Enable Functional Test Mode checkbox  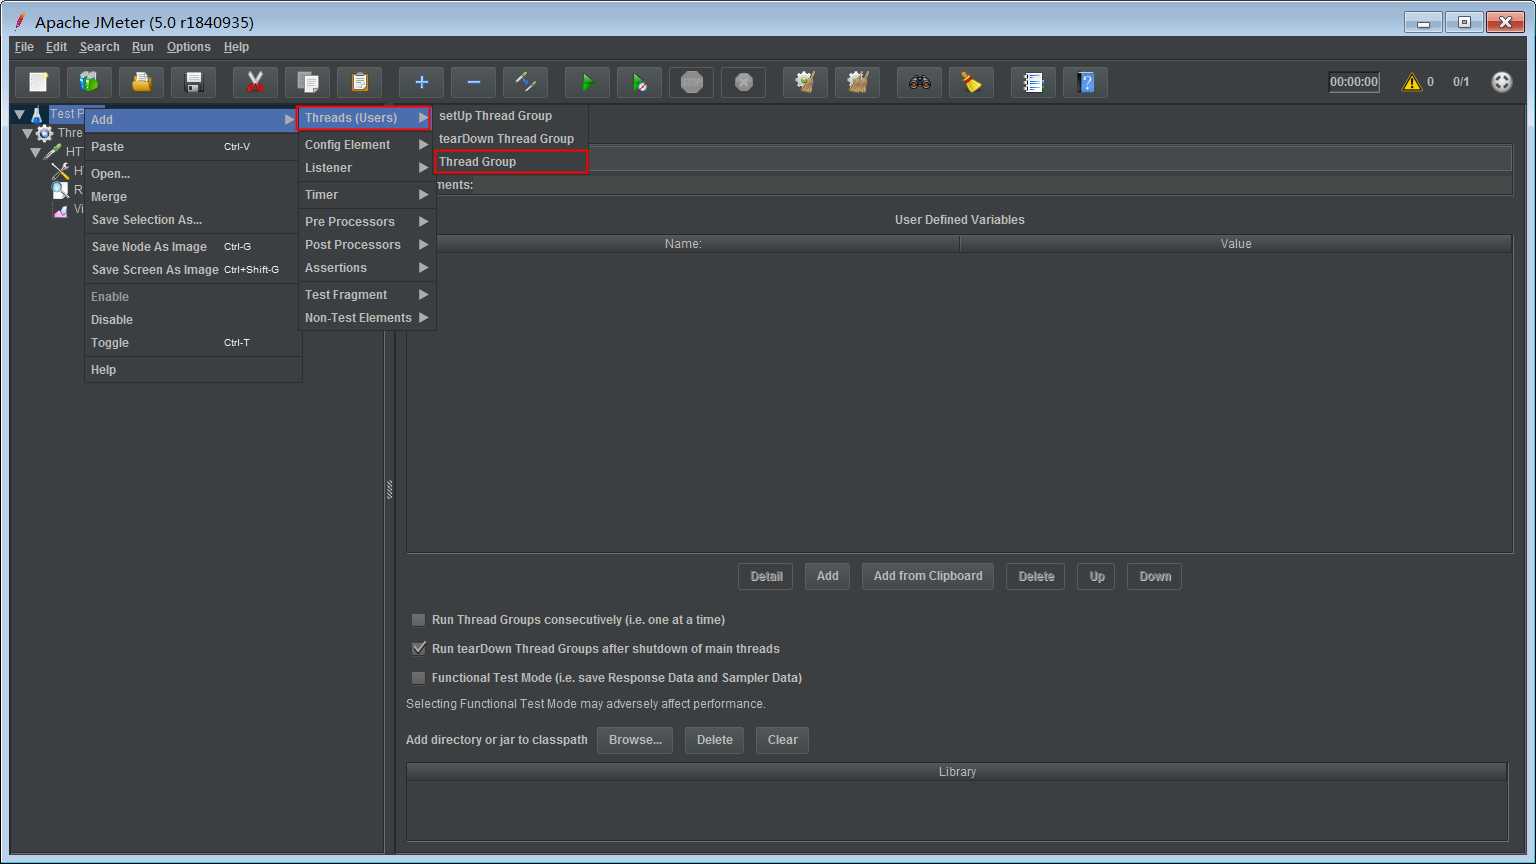(x=419, y=678)
